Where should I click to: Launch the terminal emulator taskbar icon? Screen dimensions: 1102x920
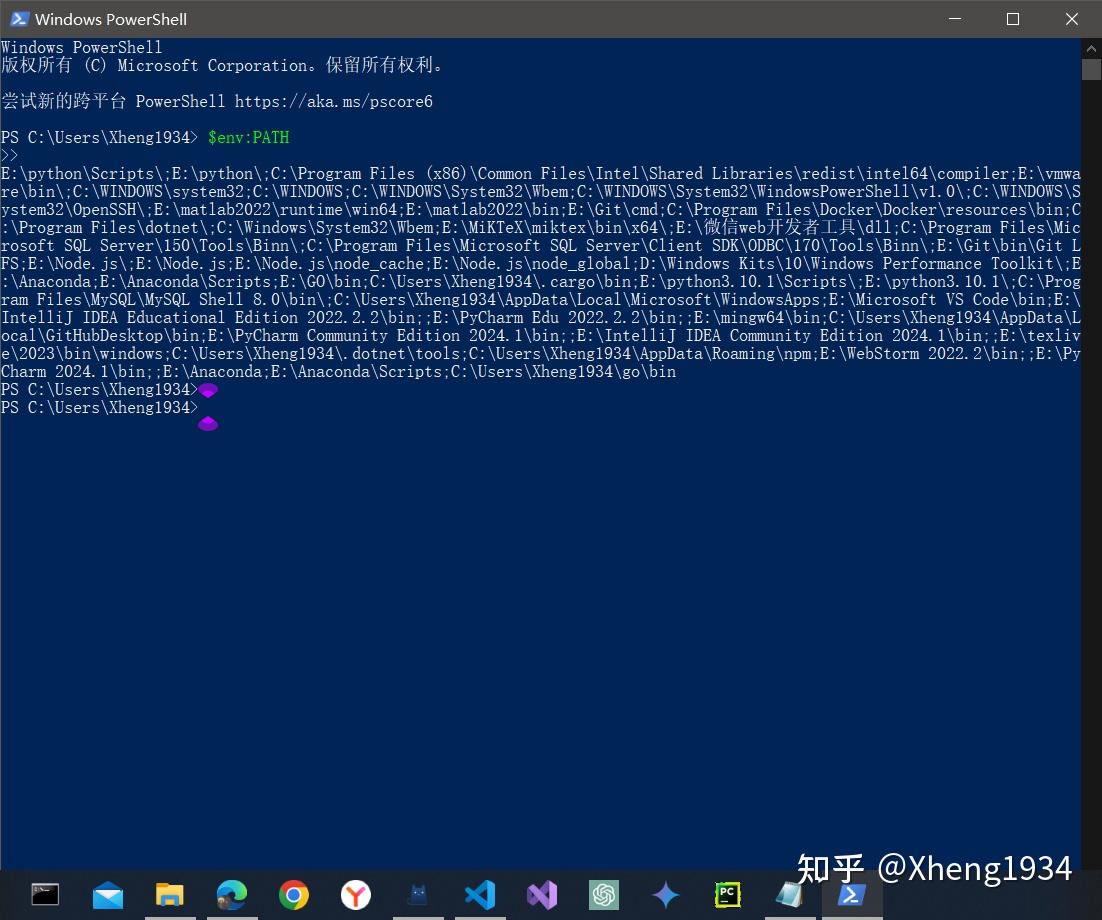[x=45, y=895]
